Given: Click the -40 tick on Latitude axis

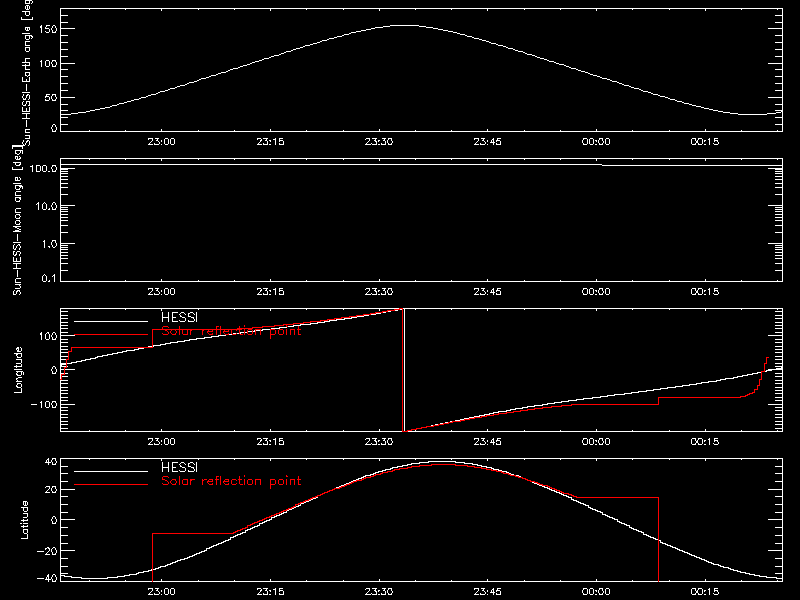Looking at the screenshot, I should (x=47, y=578).
